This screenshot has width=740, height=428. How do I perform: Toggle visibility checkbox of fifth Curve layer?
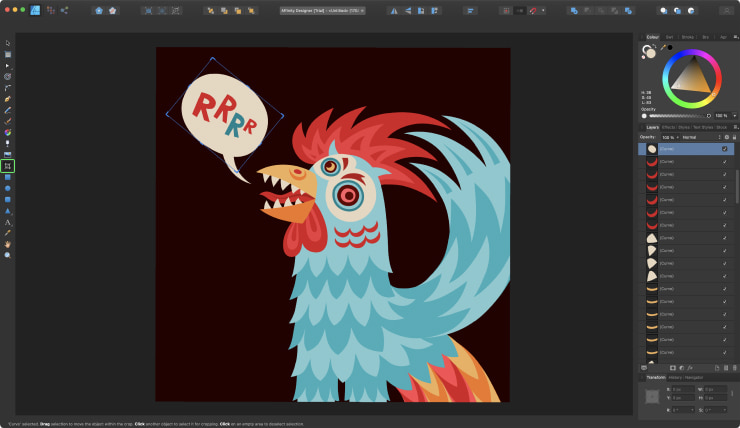point(724,200)
